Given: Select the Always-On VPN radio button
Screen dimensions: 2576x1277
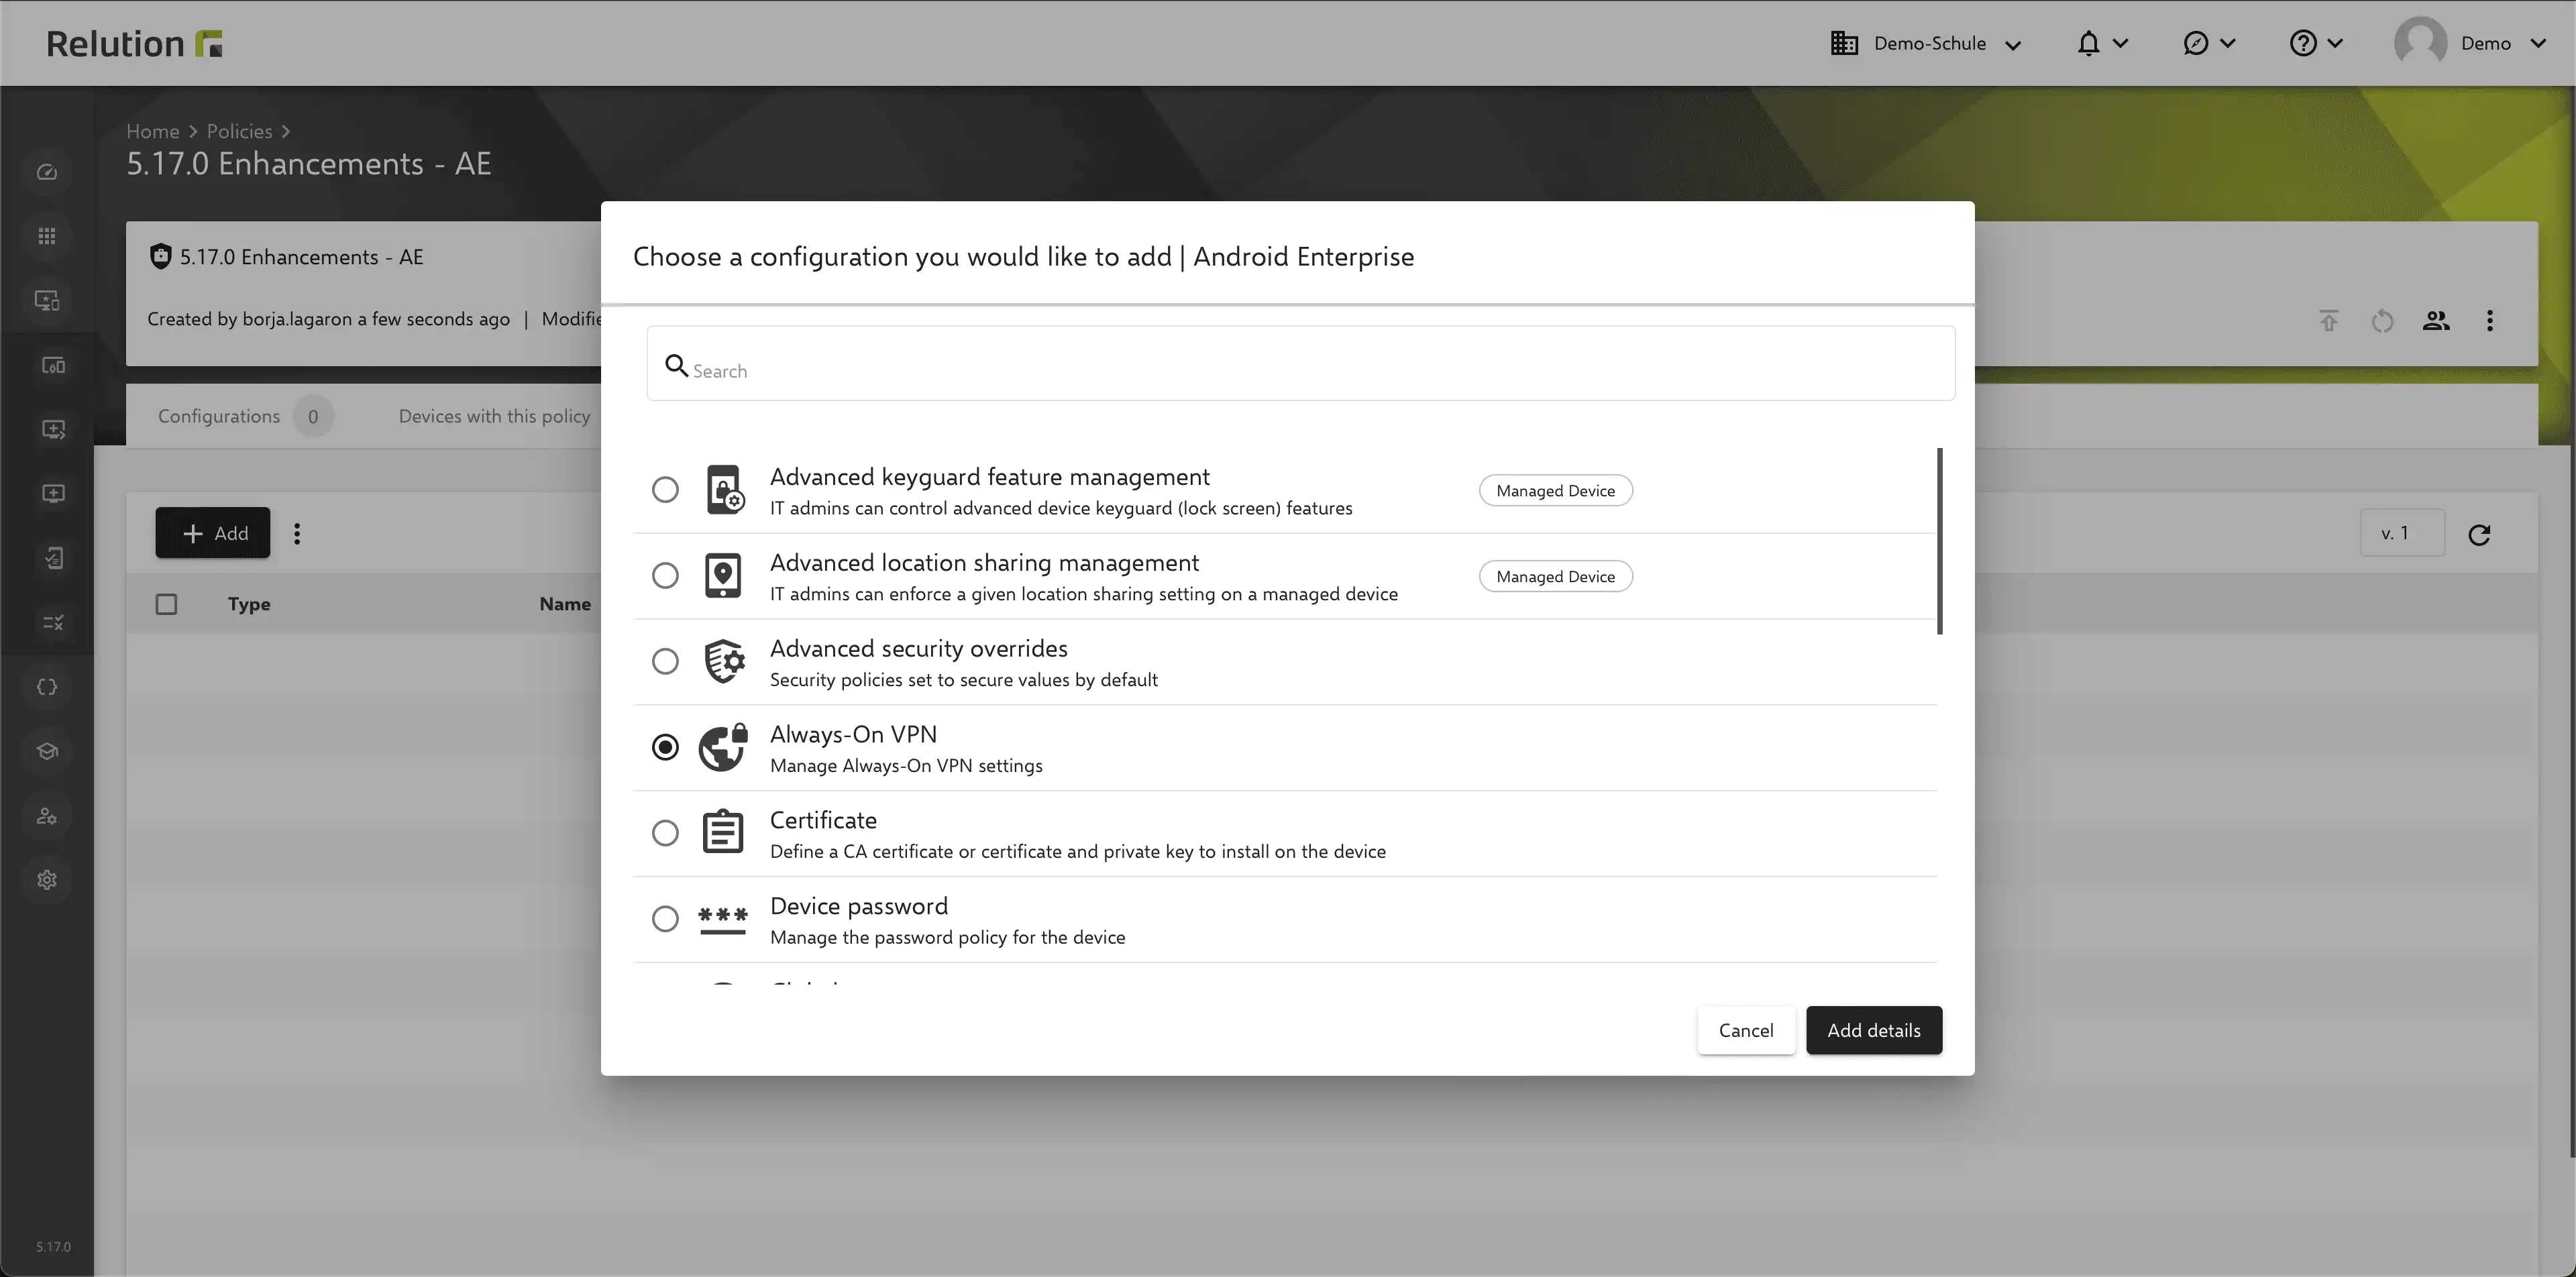Looking at the screenshot, I should click(665, 747).
